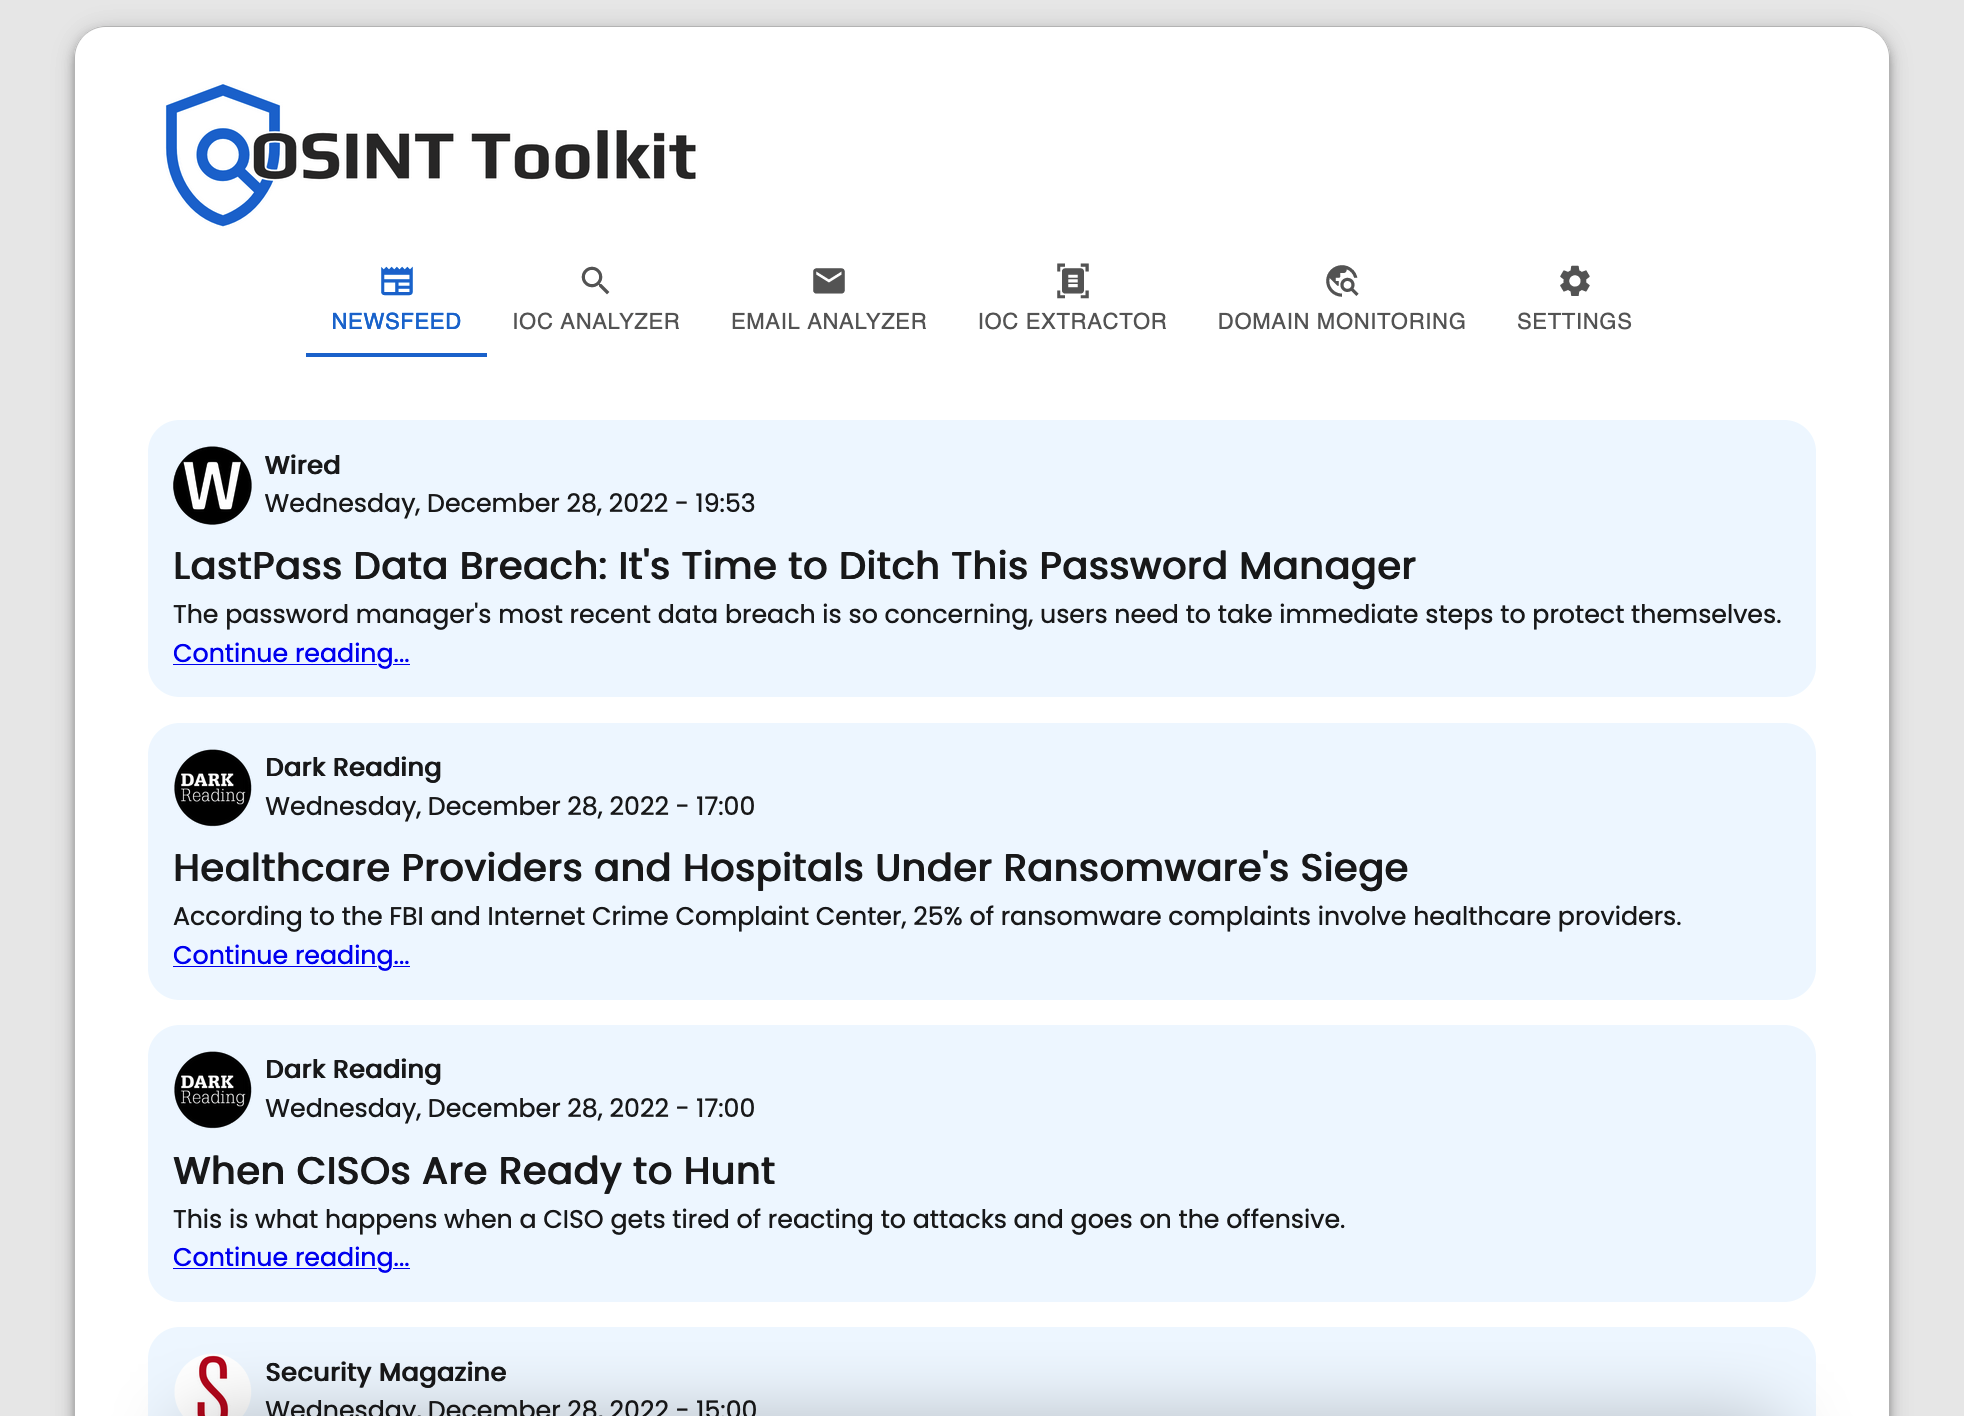Click the Settings gear icon
Image resolution: width=1964 pixels, height=1416 pixels.
click(1574, 281)
